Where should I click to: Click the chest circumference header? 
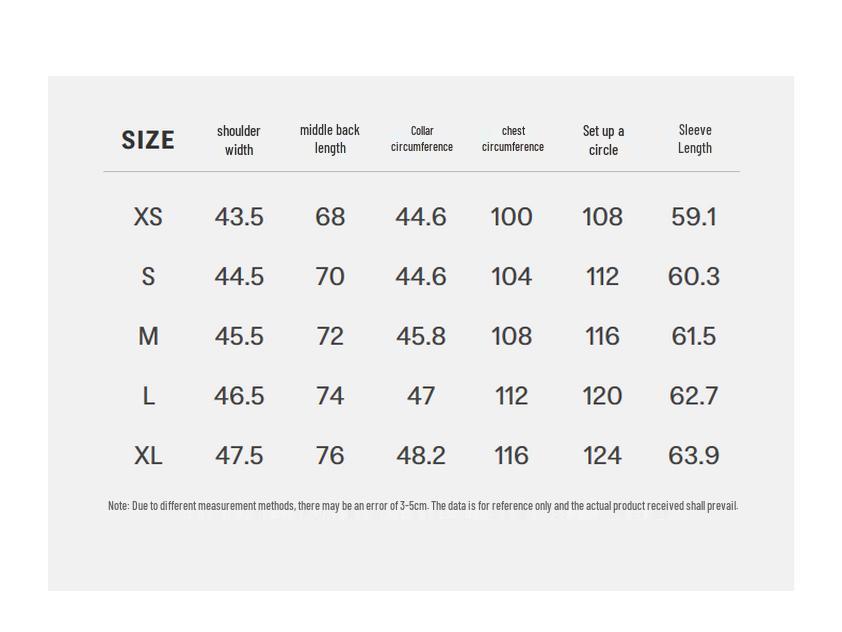[513, 139]
